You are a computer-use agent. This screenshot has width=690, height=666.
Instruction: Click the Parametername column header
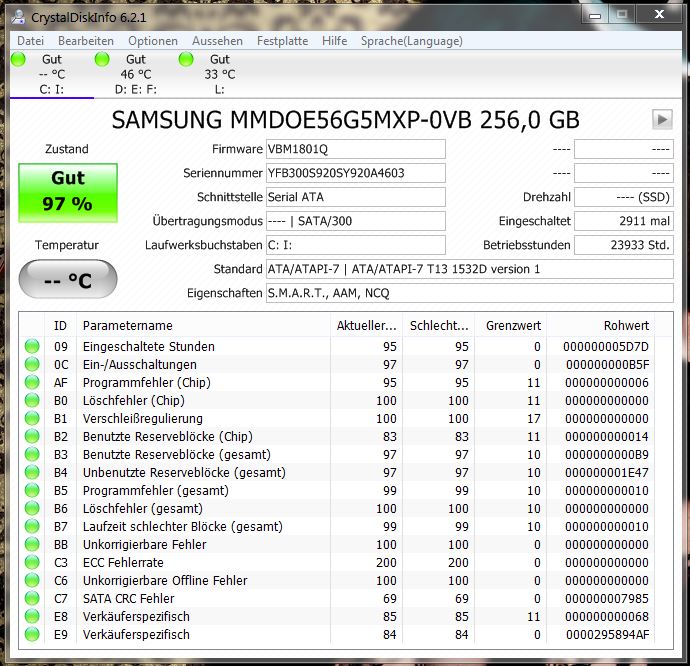pos(203,325)
